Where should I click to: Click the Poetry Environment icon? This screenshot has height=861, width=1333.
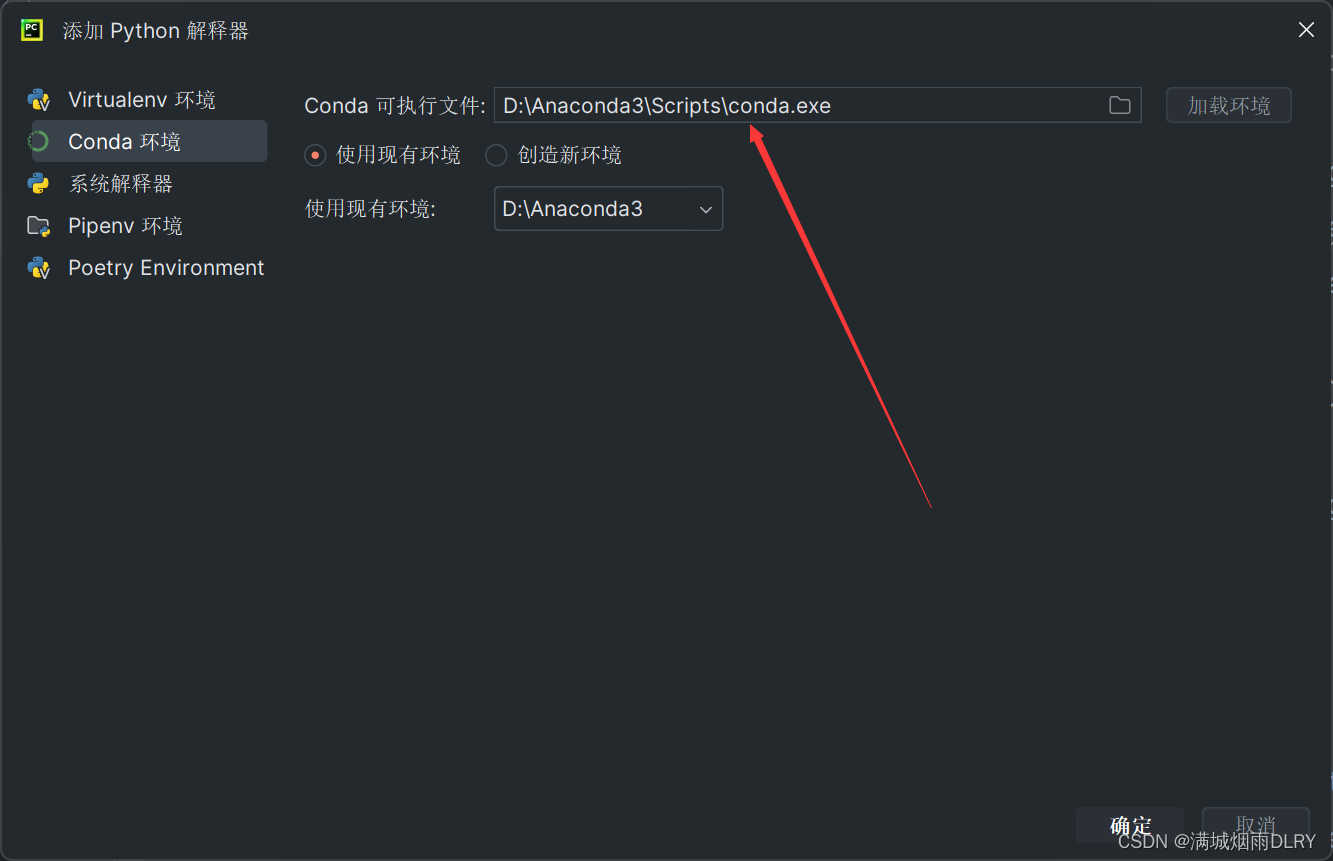click(x=38, y=267)
